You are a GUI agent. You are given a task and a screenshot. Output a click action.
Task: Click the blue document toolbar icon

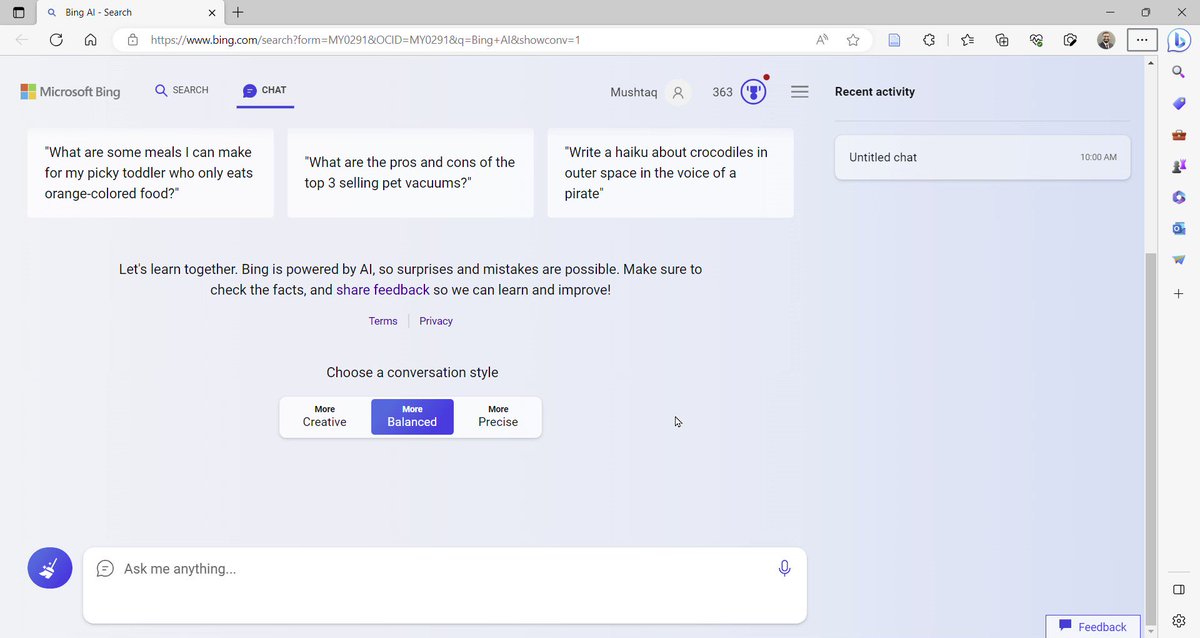coord(895,40)
